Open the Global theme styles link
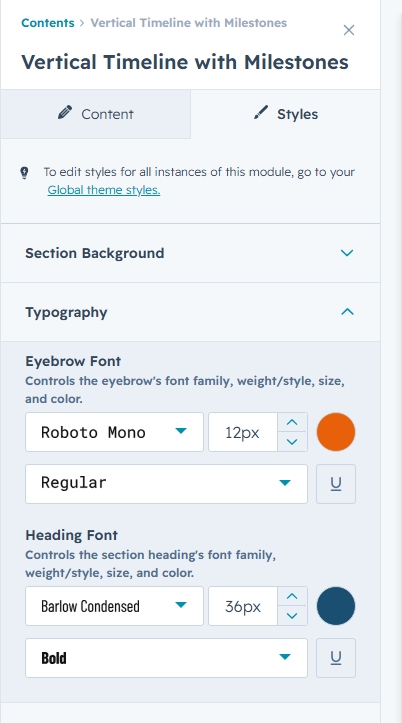Viewport: 402px width, 723px height. 104,190
